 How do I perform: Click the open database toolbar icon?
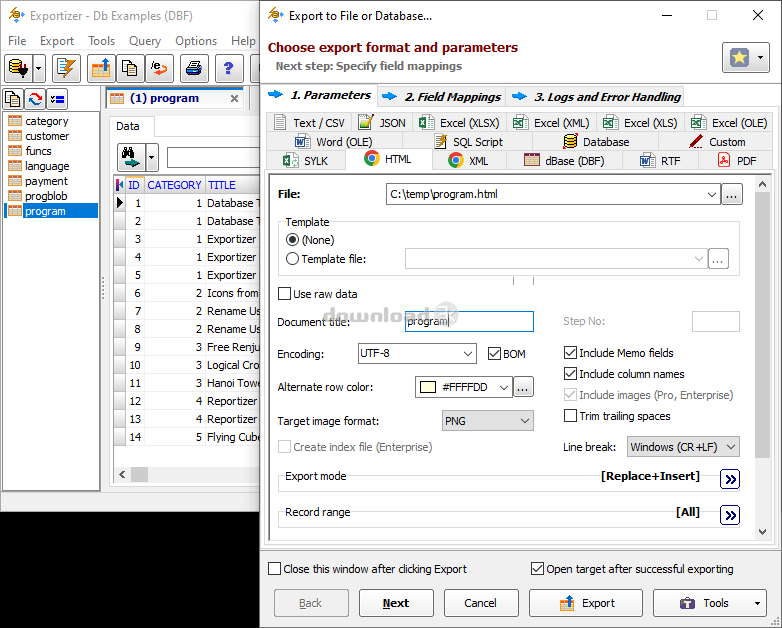click(18, 68)
